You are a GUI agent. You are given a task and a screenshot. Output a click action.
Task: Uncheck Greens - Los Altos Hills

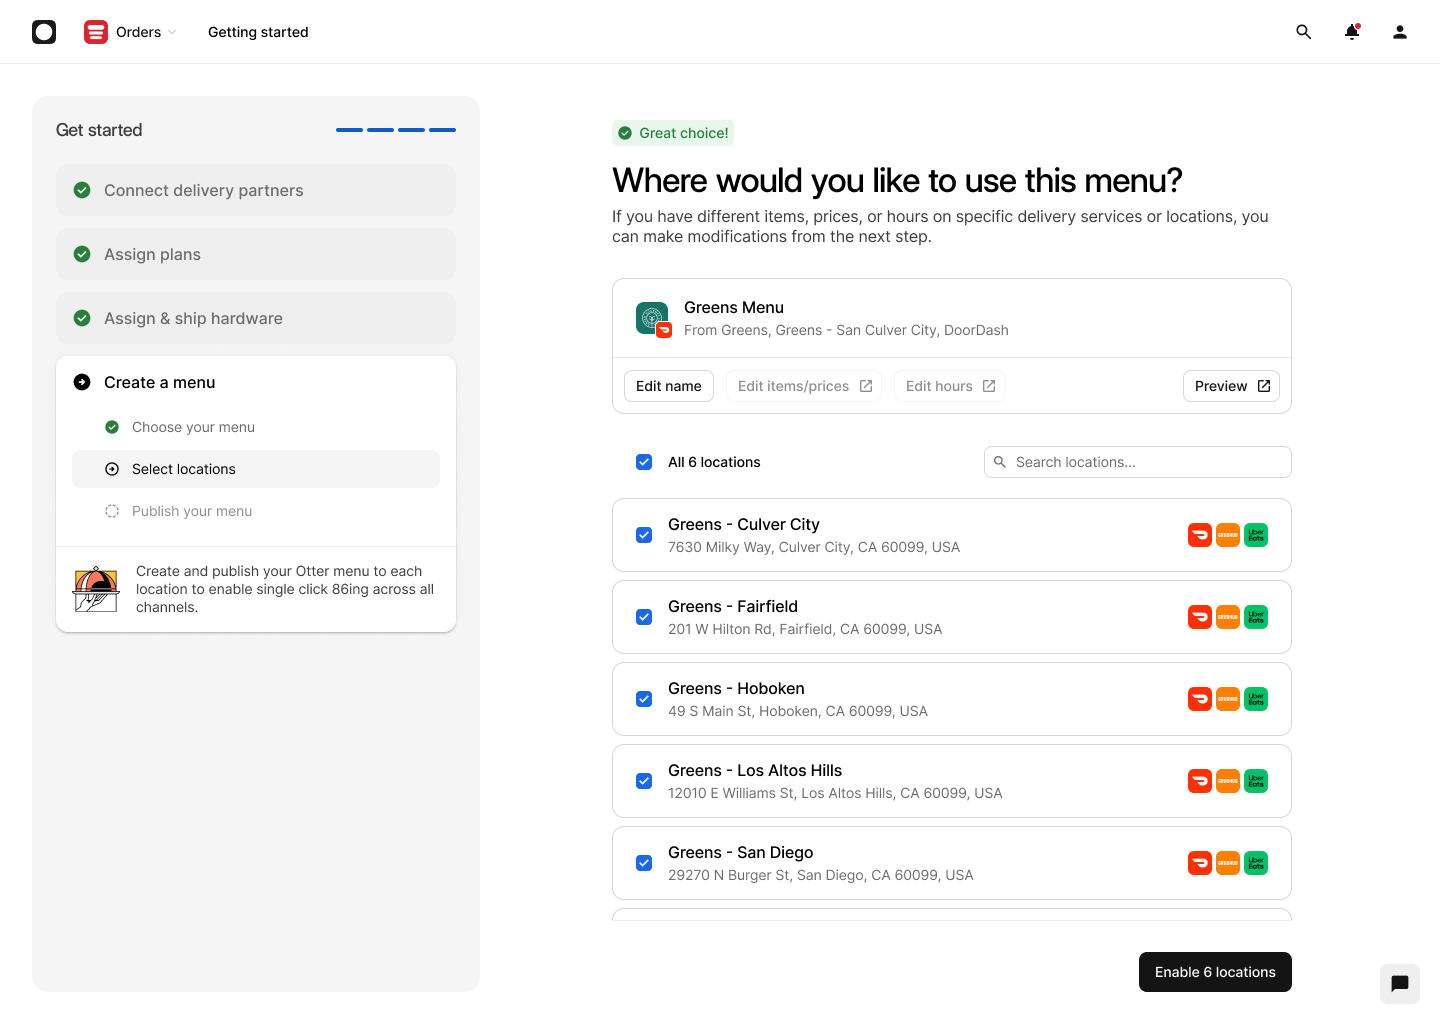pos(644,780)
